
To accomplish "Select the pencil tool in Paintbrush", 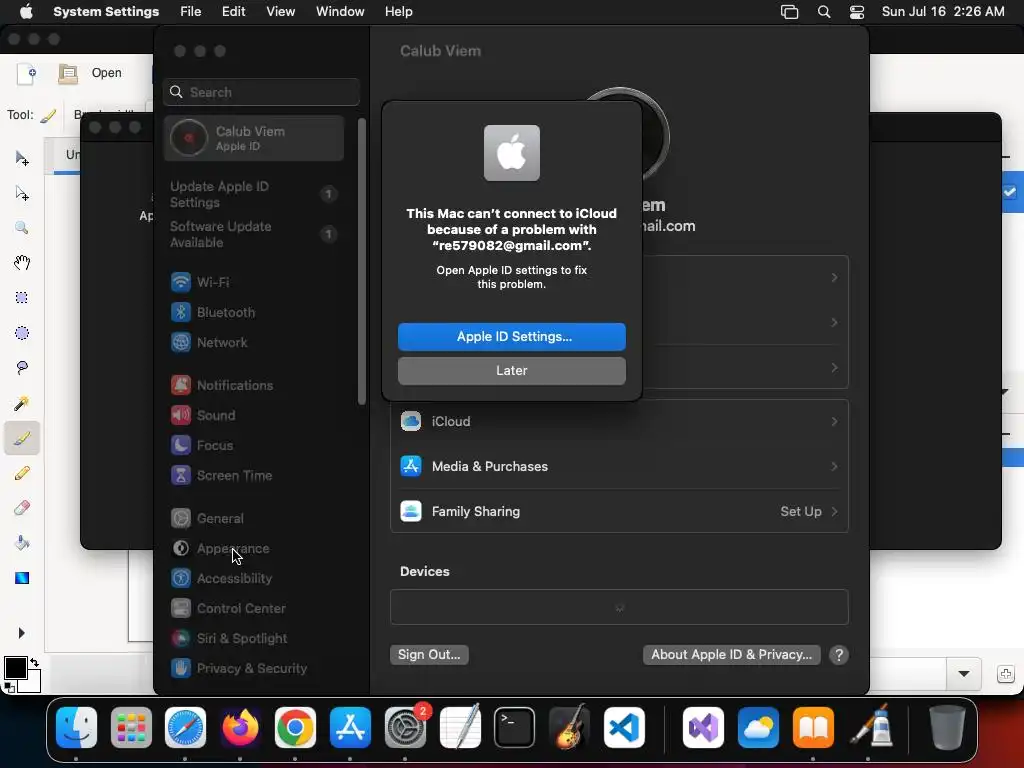I will (22, 473).
